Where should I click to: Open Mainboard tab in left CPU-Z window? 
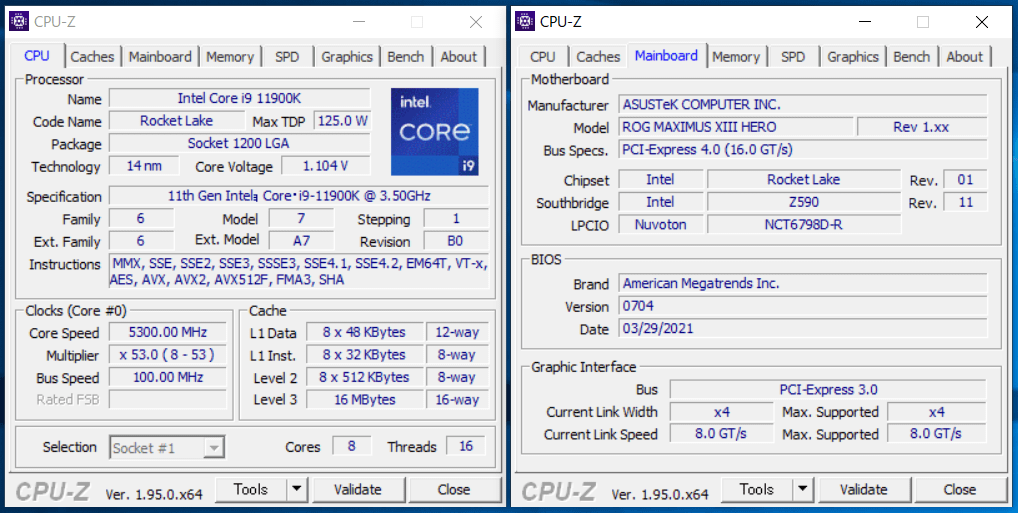point(160,56)
